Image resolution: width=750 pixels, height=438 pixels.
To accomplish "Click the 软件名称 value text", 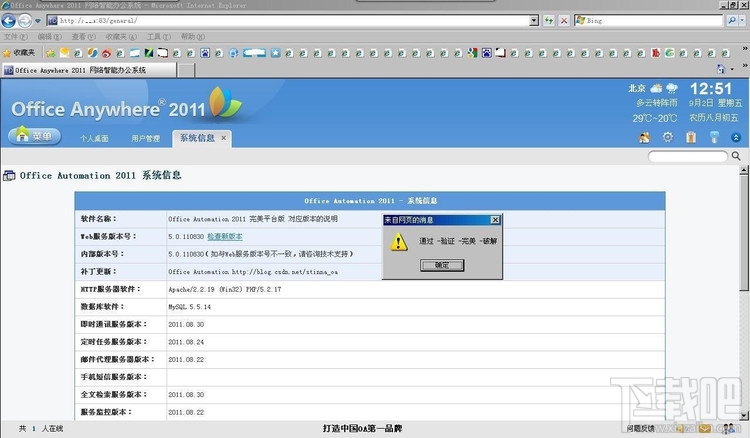I will tap(253, 219).
